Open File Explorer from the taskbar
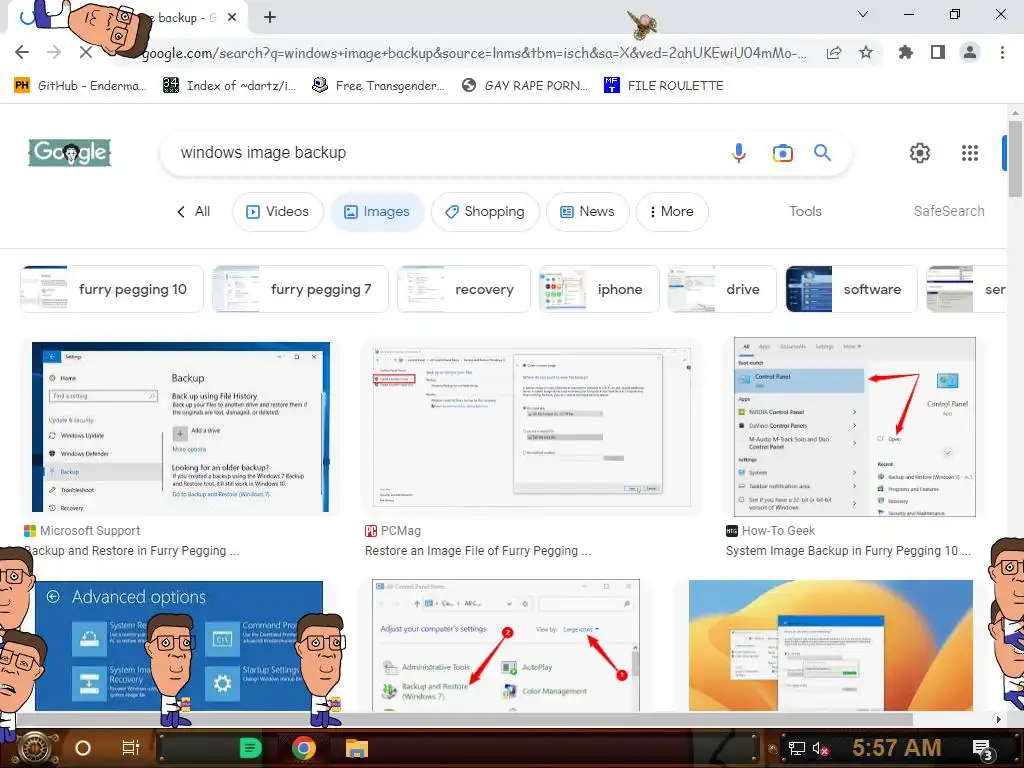1024x768 pixels. click(357, 748)
